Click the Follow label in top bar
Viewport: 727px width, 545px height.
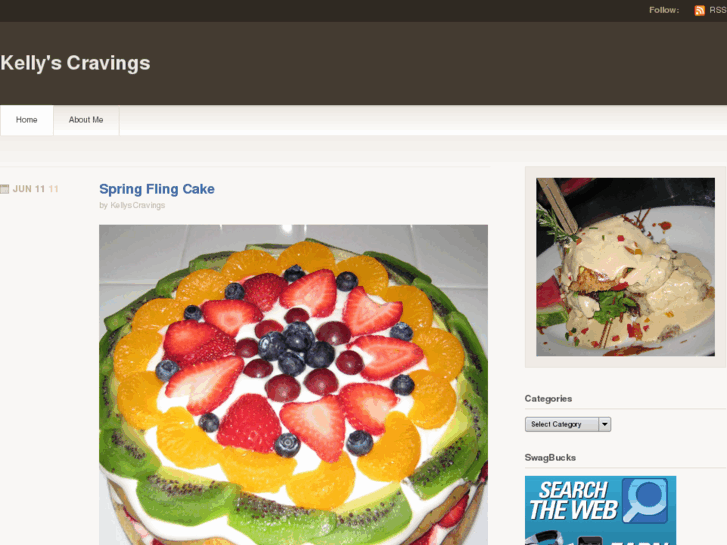(664, 10)
